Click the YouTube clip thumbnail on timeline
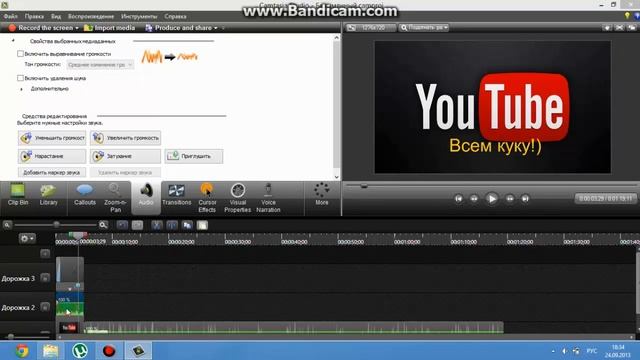The image size is (640, 360). click(69, 327)
